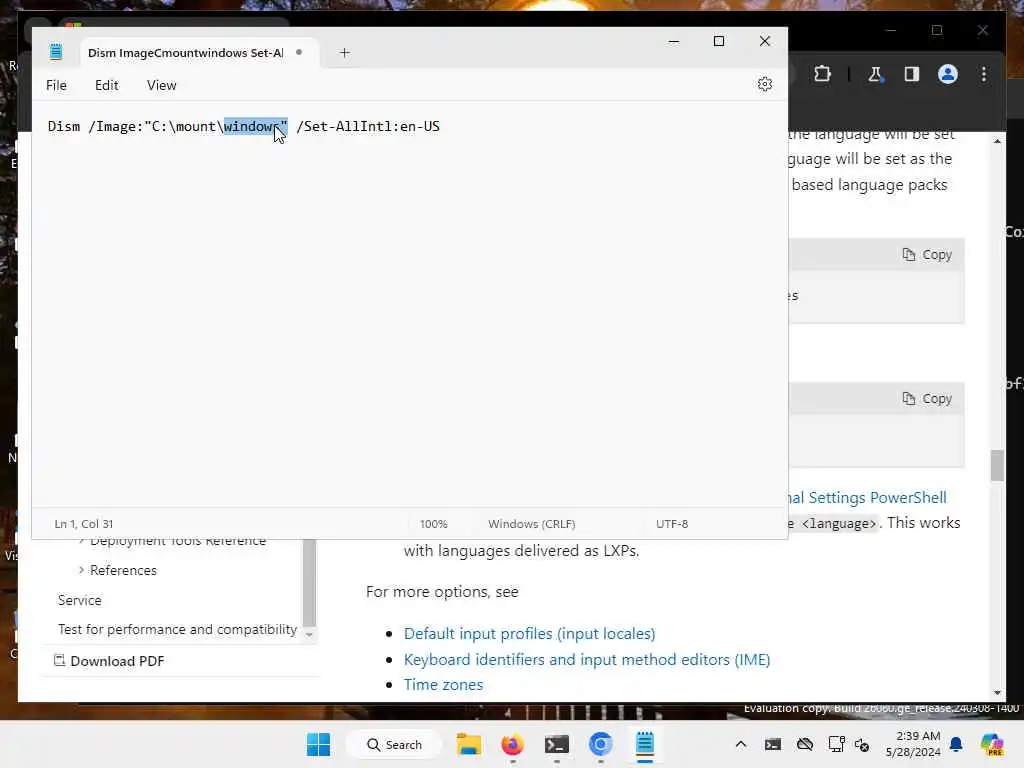Open Default input profiles link

click(529, 633)
